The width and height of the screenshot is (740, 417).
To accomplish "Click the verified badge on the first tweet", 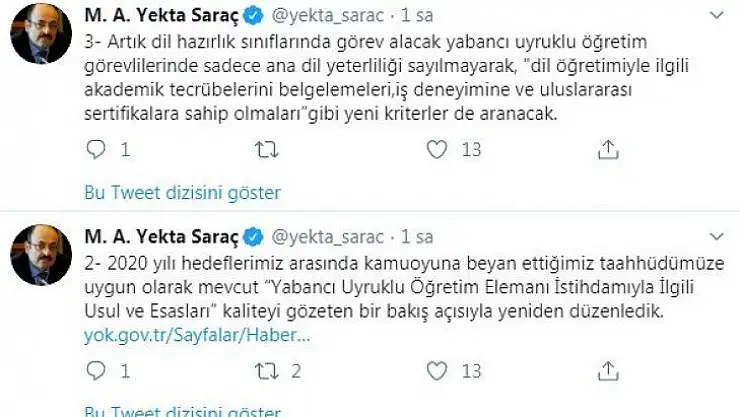I will coord(255,17).
